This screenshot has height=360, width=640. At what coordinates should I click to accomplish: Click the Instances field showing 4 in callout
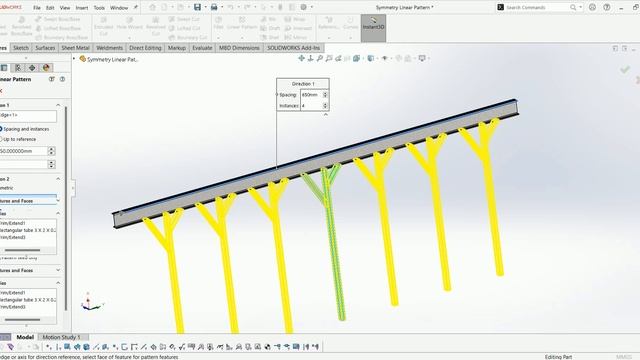coord(312,106)
